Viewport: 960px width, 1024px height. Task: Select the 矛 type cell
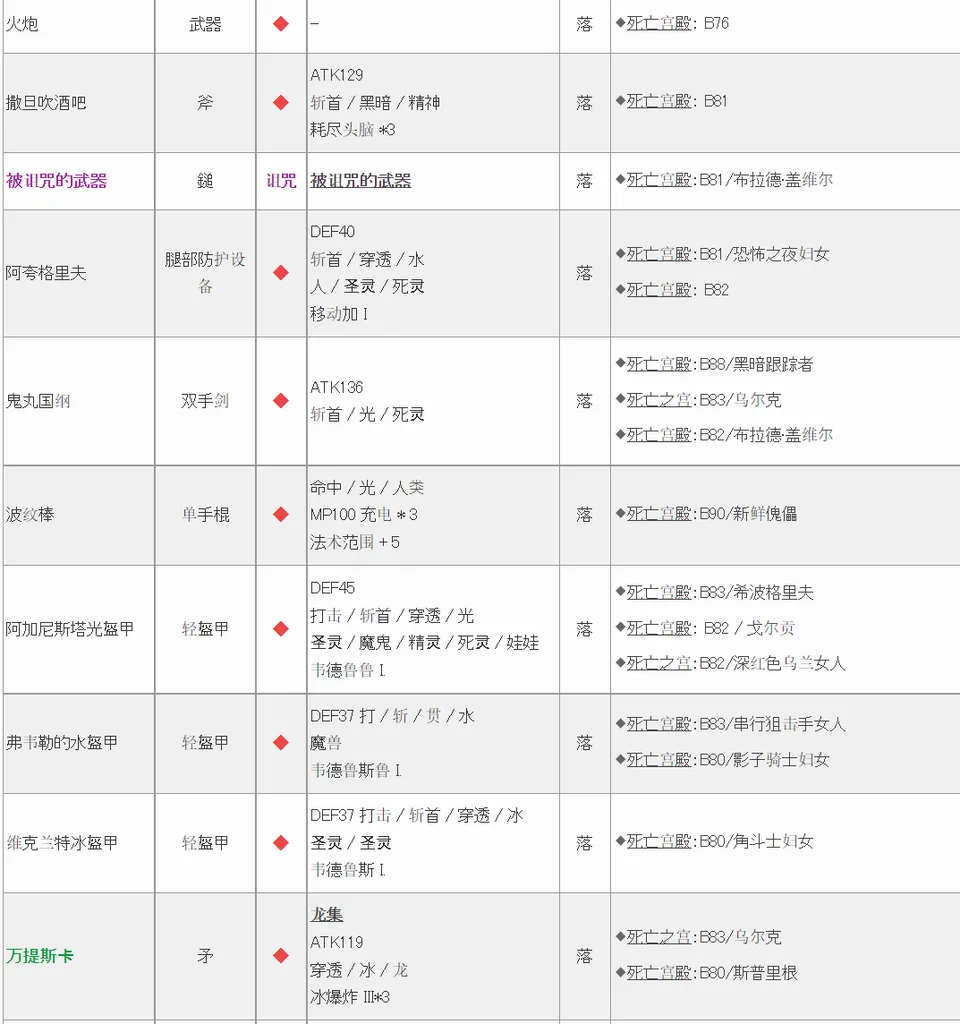(205, 956)
